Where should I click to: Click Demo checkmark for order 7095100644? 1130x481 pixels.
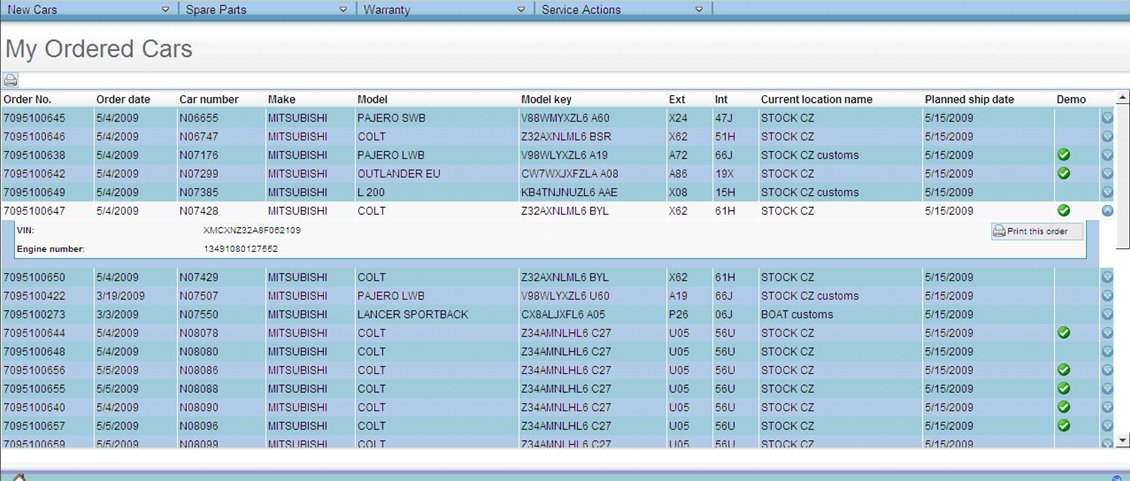click(1064, 332)
